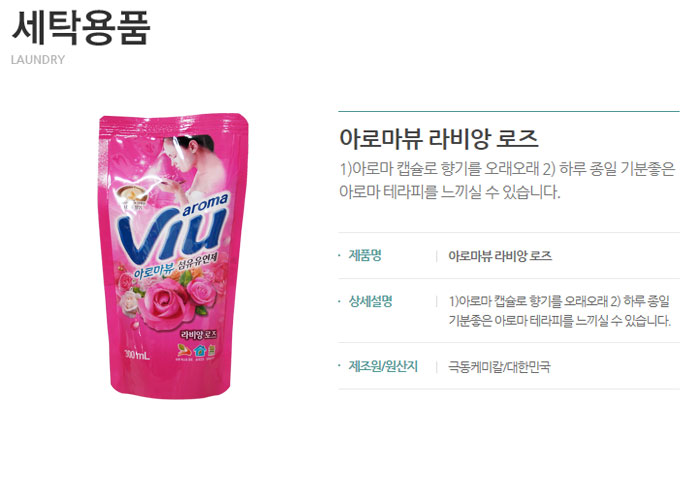Click the 라비앙 로즈 label on the pouch
This screenshot has height=497, width=700.
point(199,334)
